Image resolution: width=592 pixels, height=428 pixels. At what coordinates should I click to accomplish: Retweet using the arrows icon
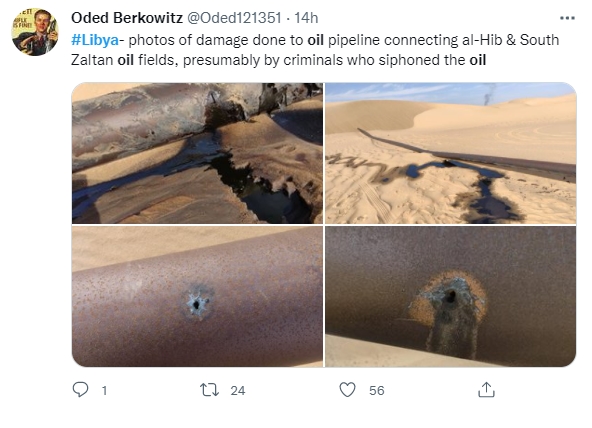(x=209, y=390)
